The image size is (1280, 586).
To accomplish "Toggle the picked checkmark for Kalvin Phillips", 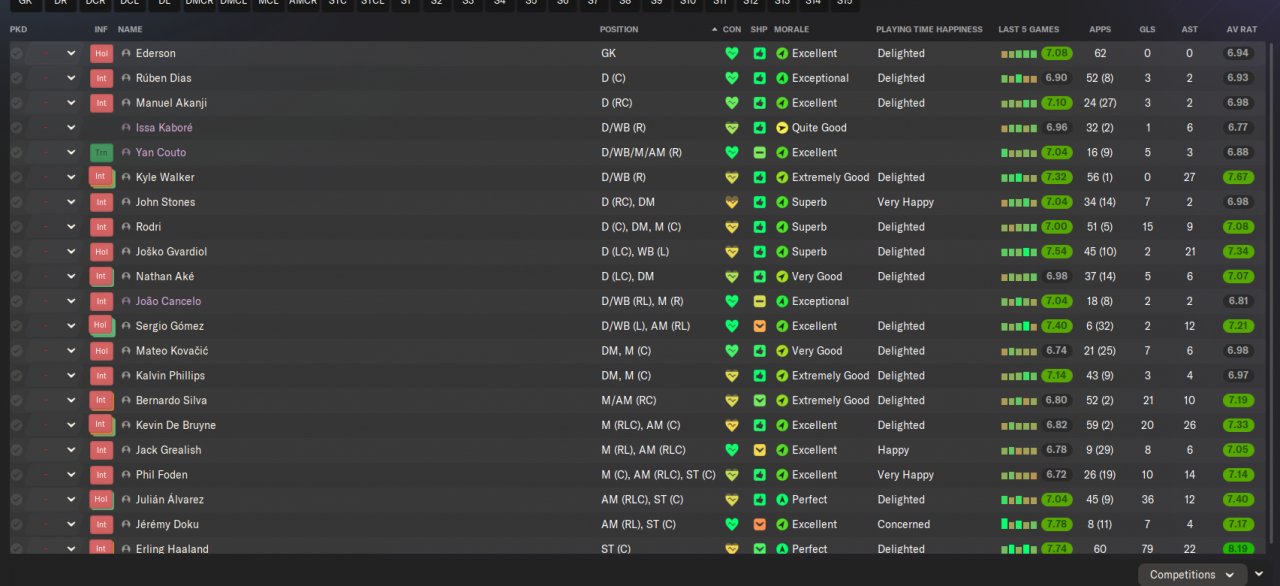I will (17, 376).
